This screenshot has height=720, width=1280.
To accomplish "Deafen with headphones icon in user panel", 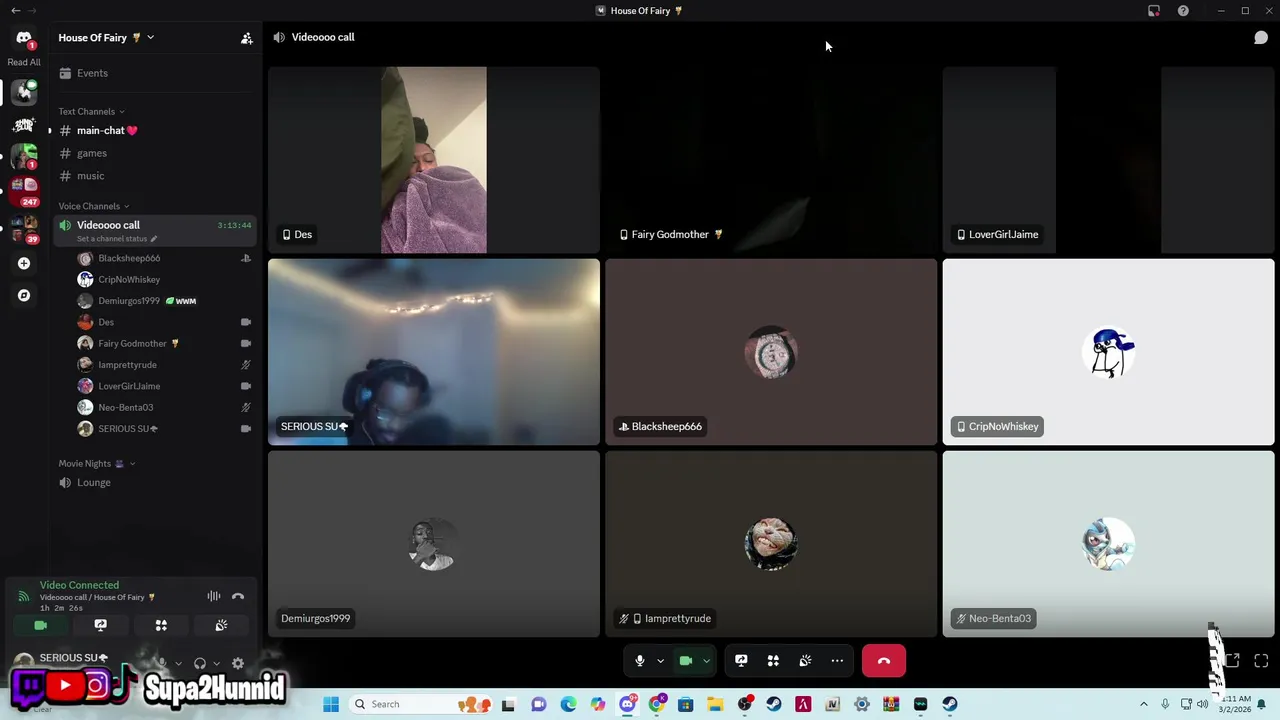I will (200, 663).
